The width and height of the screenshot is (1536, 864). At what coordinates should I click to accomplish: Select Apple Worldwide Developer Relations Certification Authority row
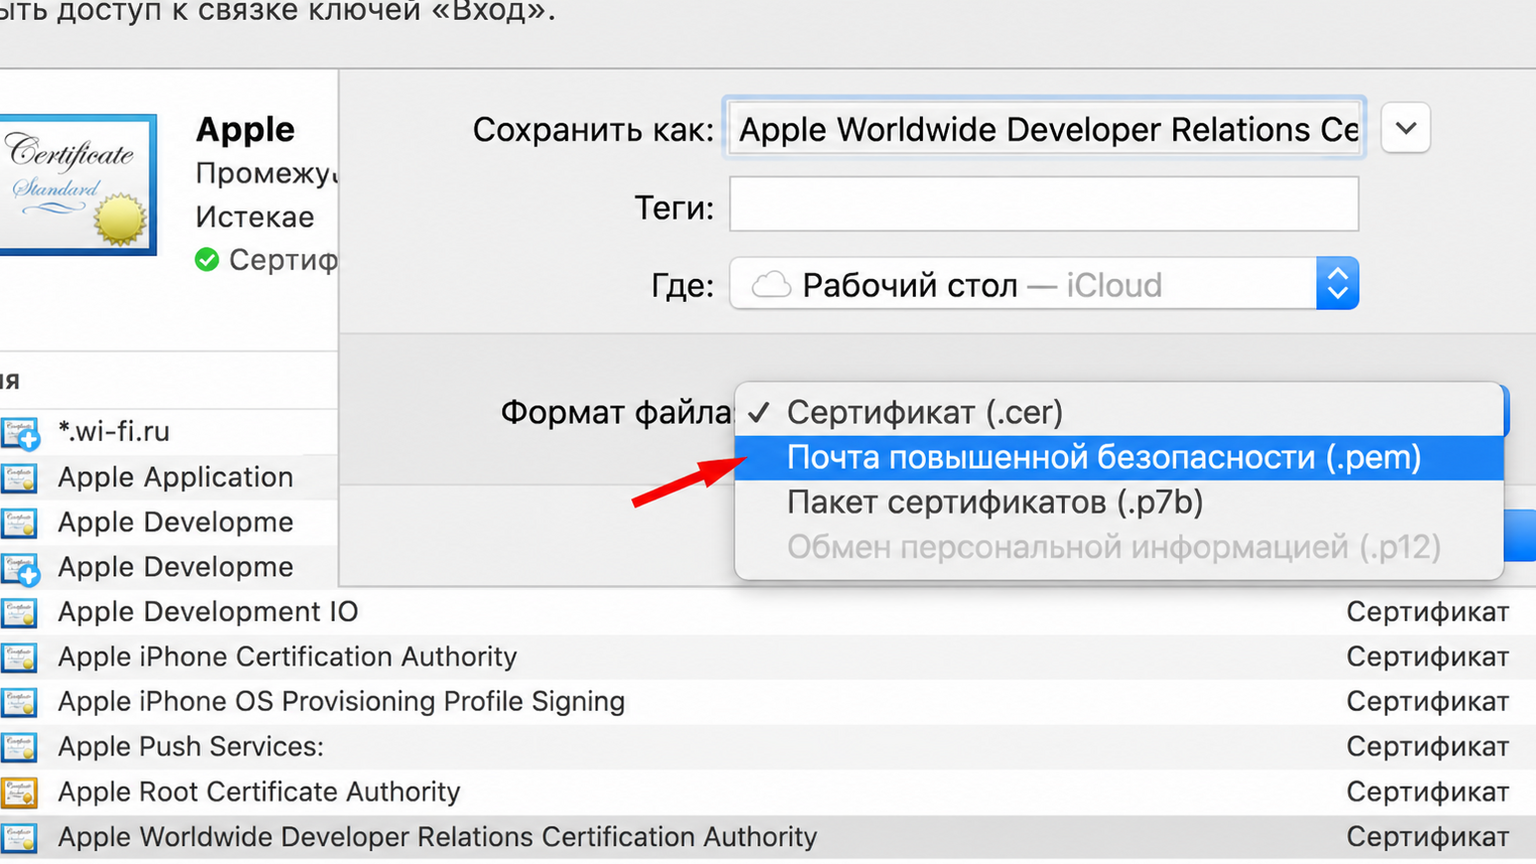[768, 837]
